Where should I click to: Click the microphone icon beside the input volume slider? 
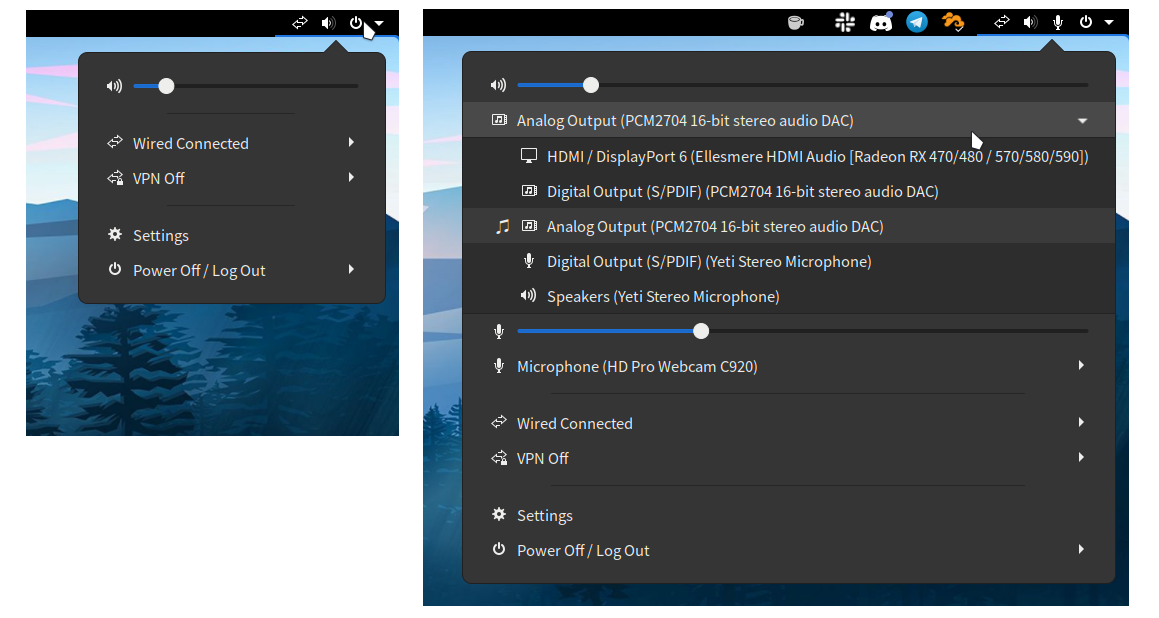(x=499, y=331)
